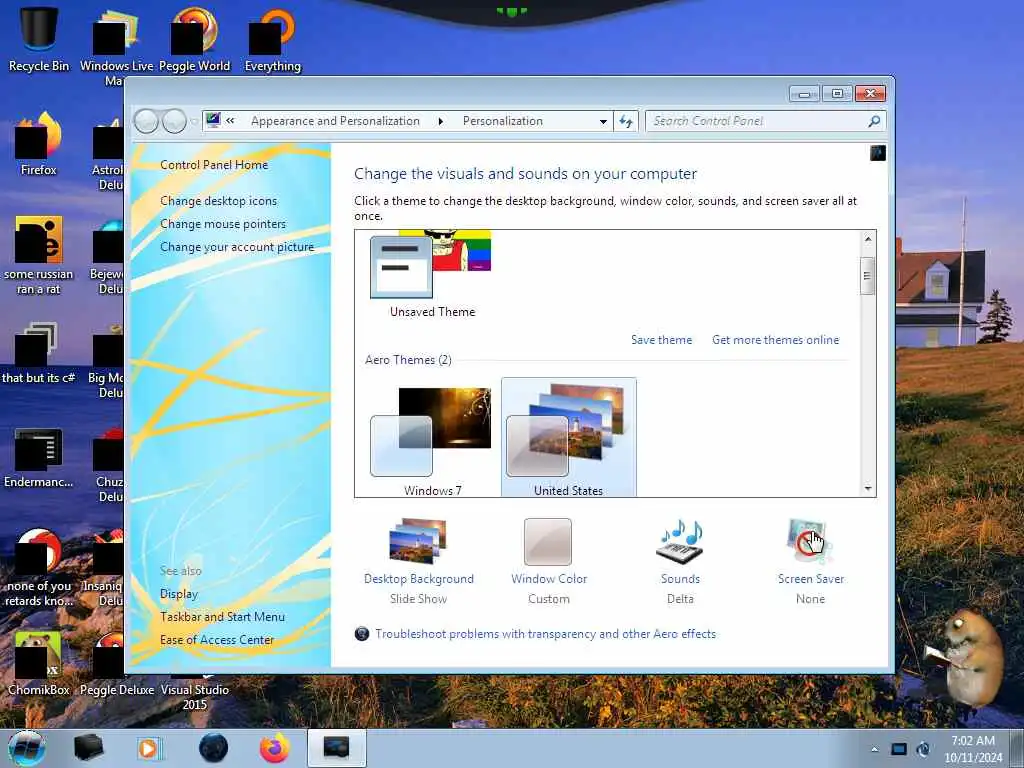Open the media player taskbar icon
Image resolution: width=1024 pixels, height=768 pixels.
tap(150, 748)
